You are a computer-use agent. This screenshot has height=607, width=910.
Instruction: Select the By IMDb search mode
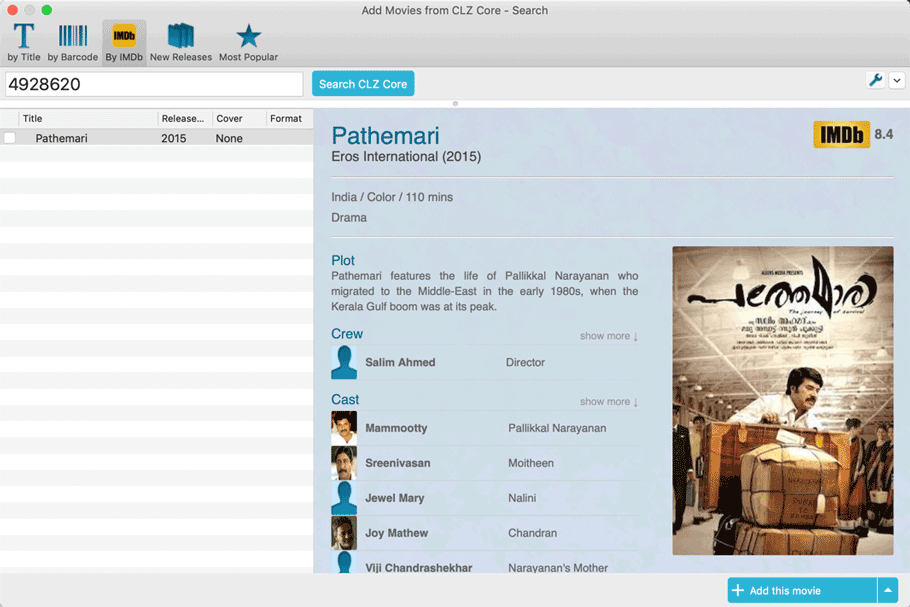pyautogui.click(x=124, y=42)
